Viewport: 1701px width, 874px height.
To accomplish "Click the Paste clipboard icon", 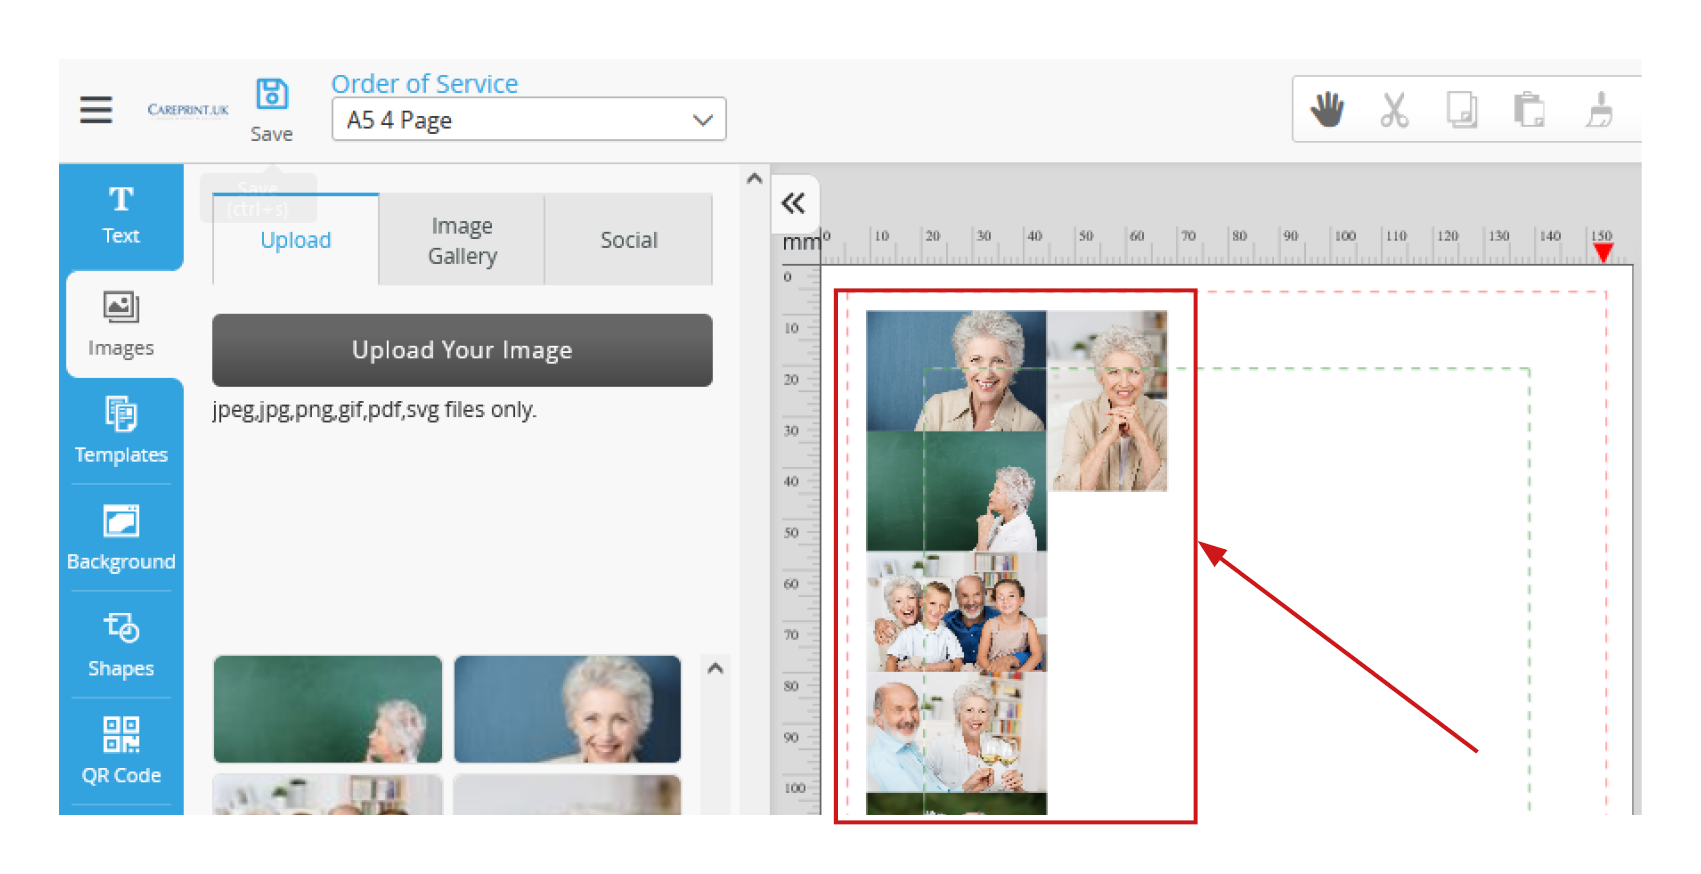I will pos(1529,109).
